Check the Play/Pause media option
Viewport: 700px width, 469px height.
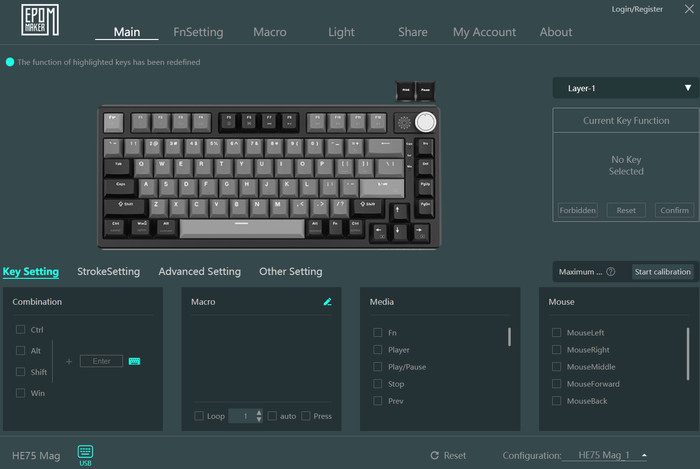378,366
